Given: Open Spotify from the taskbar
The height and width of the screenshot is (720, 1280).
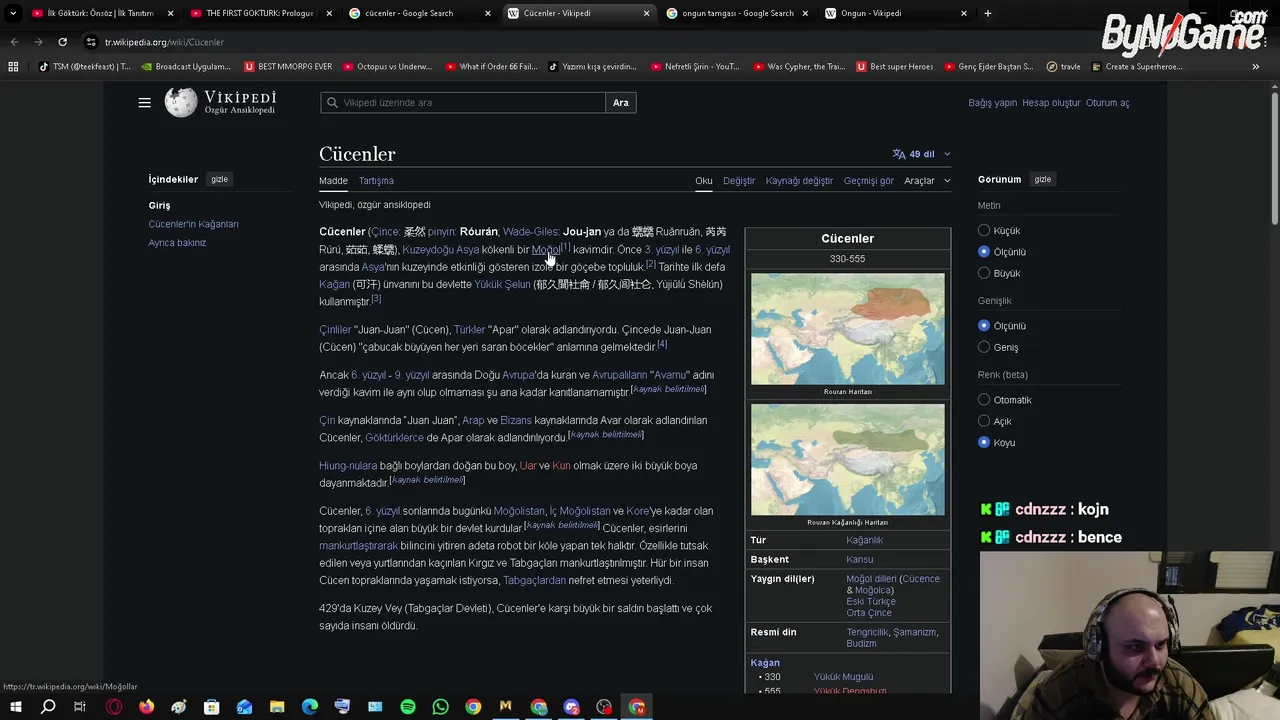Looking at the screenshot, I should tap(408, 707).
